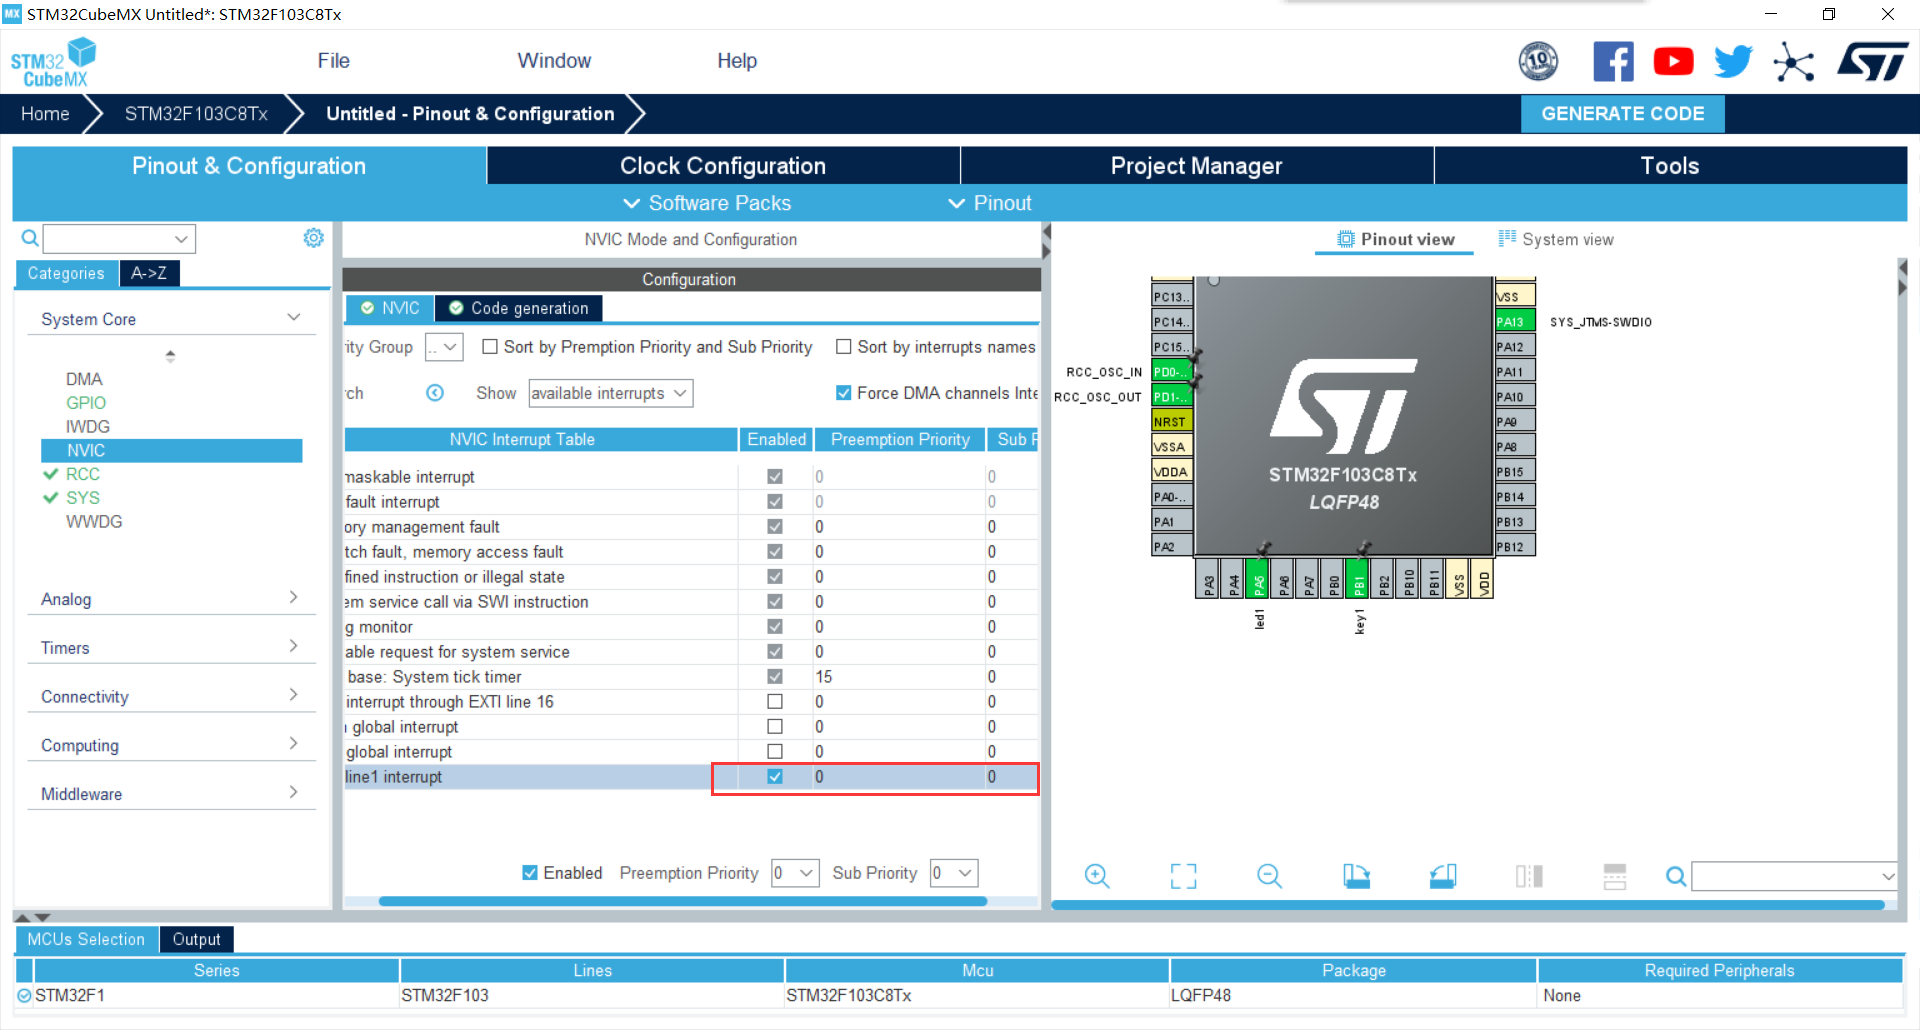Screen dimensions: 1920x1030
Task: Open the Twitter bird icon link
Action: click(1733, 62)
